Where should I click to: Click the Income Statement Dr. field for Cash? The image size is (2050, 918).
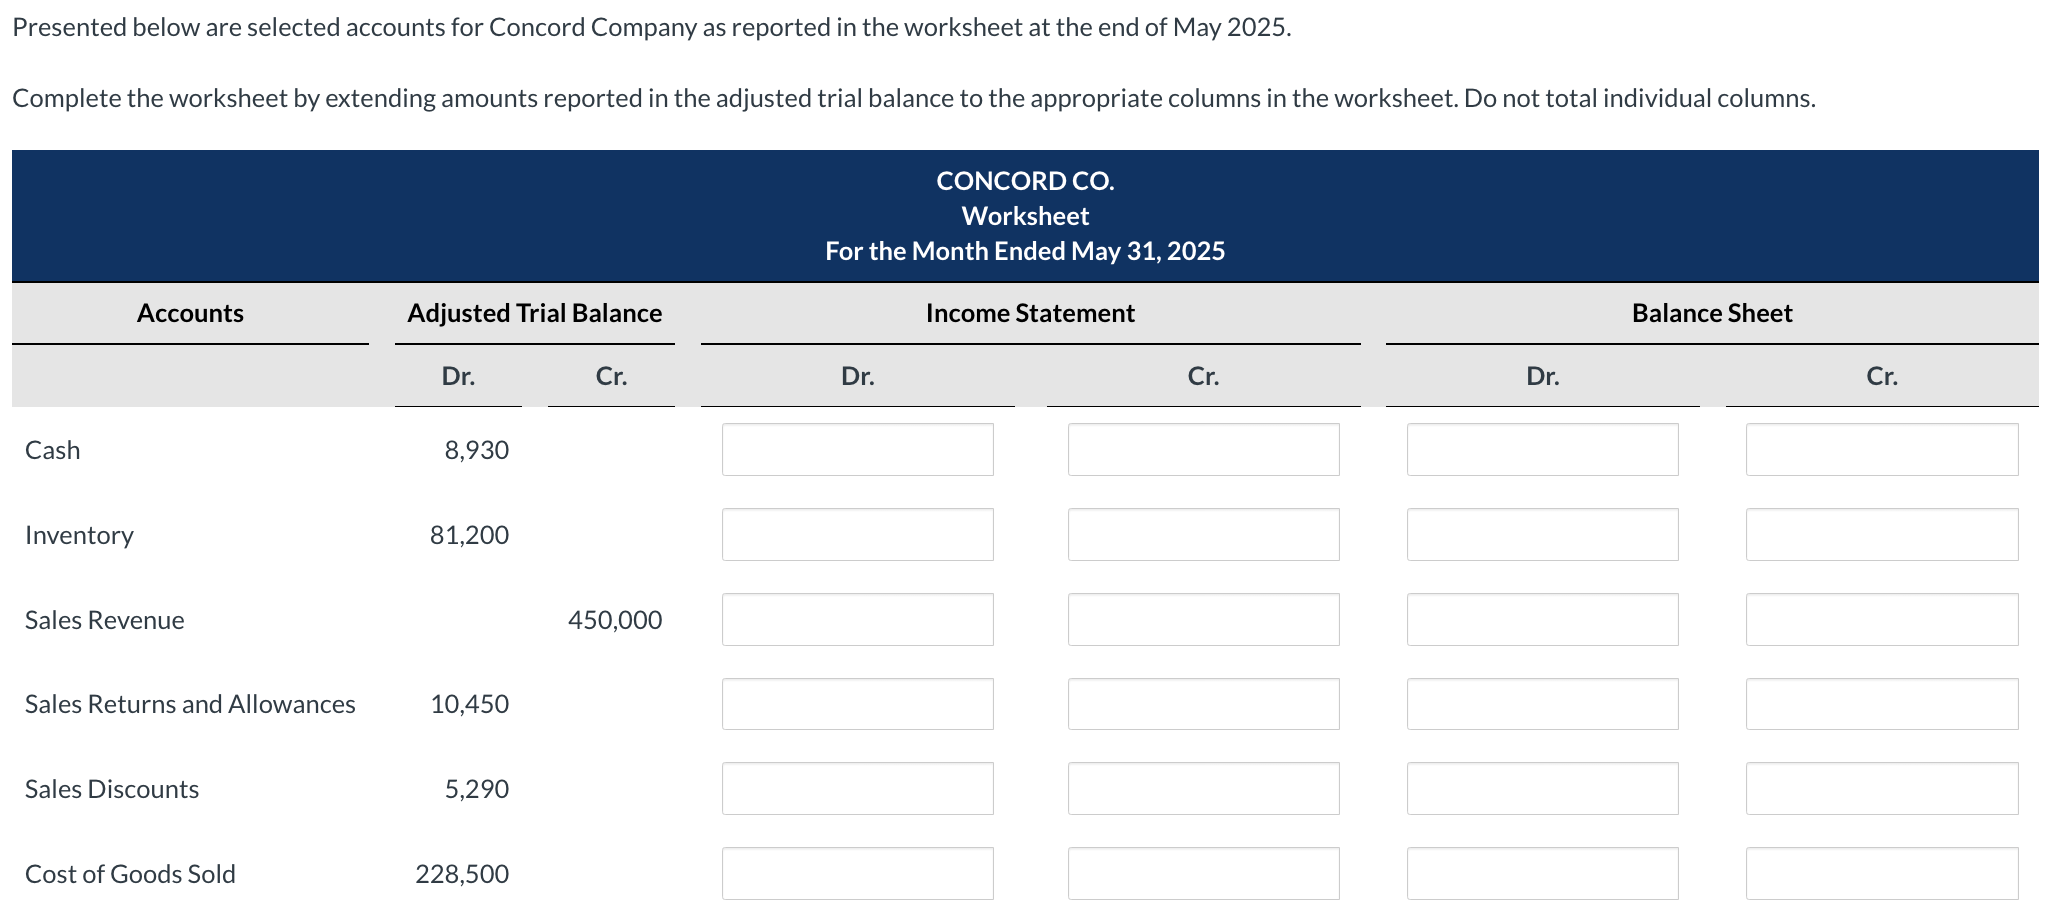tap(857, 449)
